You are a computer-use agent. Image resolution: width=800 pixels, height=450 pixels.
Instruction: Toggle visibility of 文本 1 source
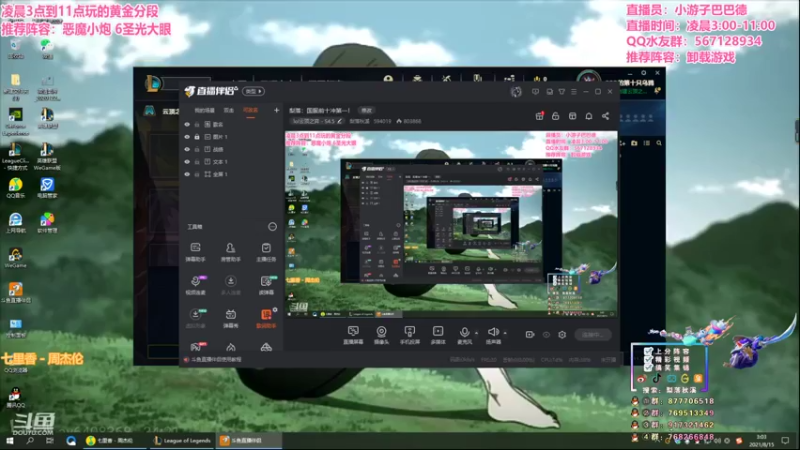click(x=187, y=162)
